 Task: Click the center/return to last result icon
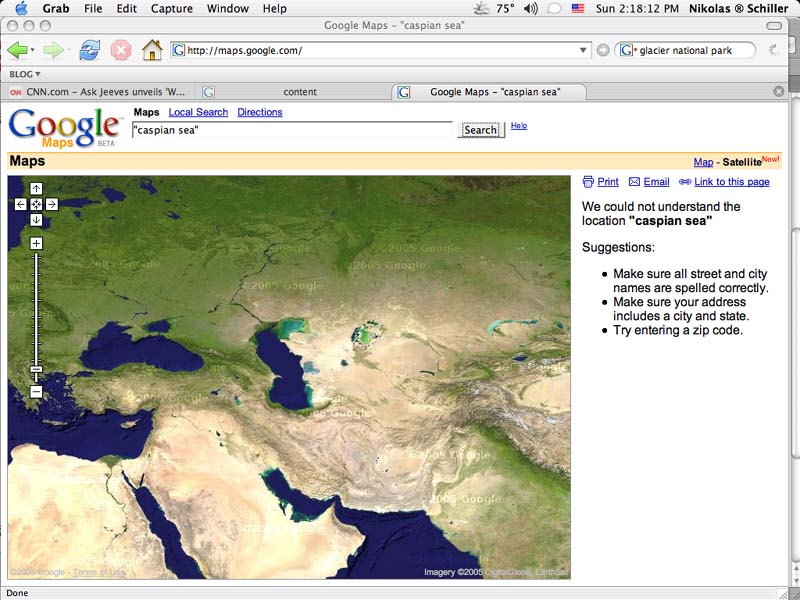[x=36, y=205]
